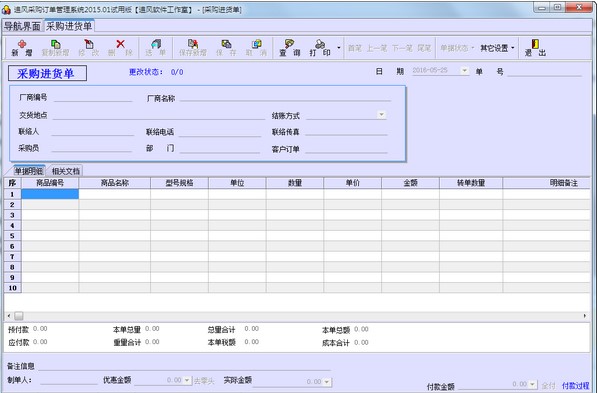Click the 数量 column header
The image size is (598, 393).
point(295,183)
